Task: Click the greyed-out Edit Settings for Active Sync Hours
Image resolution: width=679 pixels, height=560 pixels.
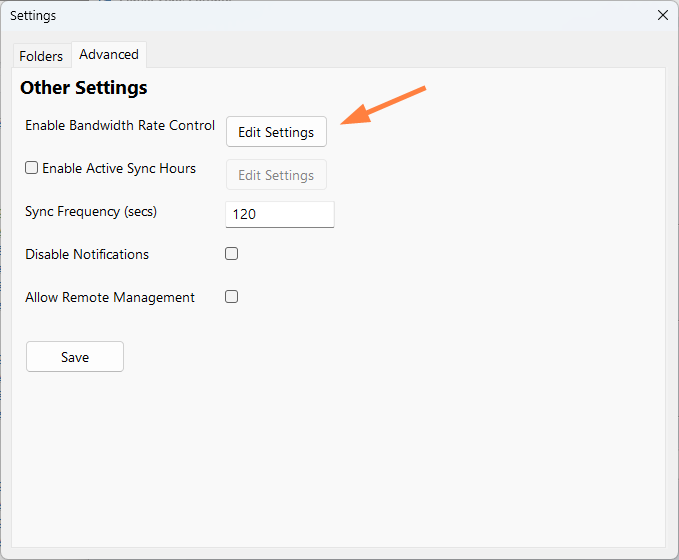Action: 276,175
